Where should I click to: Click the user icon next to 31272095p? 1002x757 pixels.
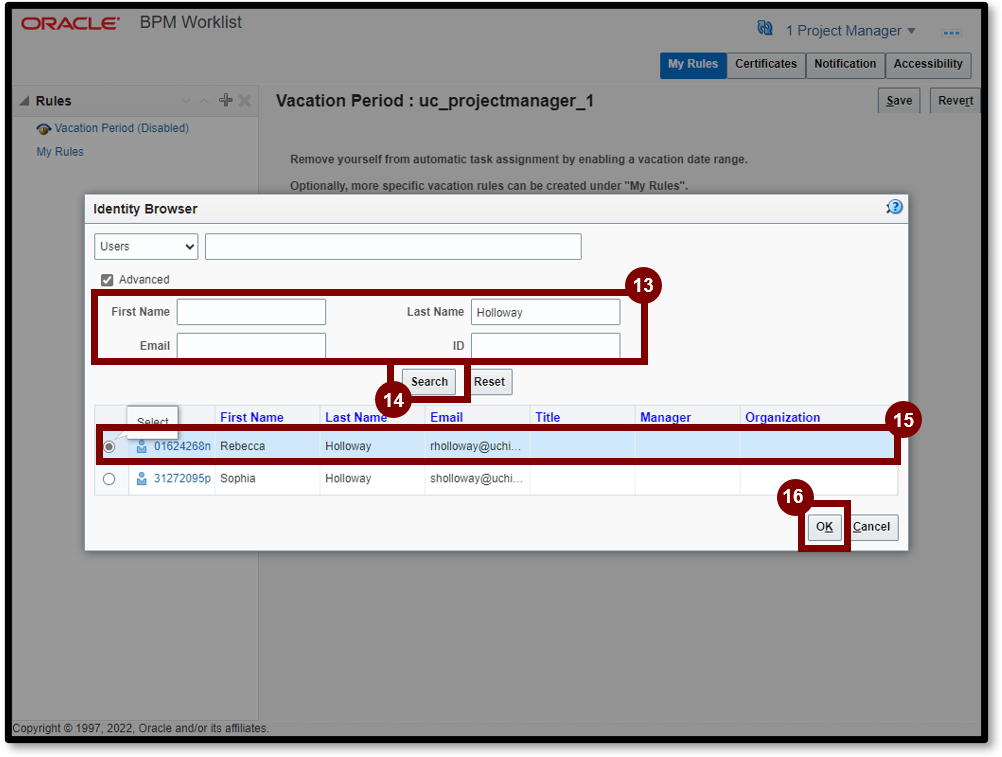142,478
